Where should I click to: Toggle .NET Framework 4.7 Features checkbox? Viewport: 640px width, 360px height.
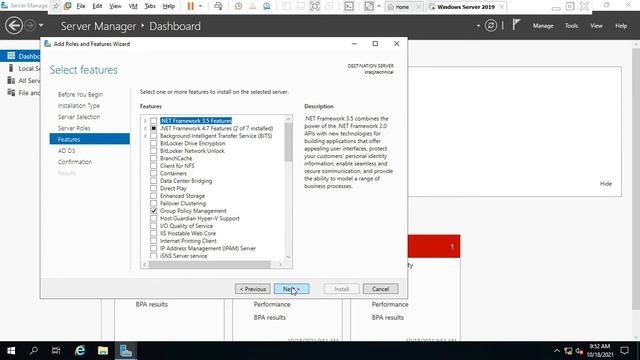(x=153, y=128)
